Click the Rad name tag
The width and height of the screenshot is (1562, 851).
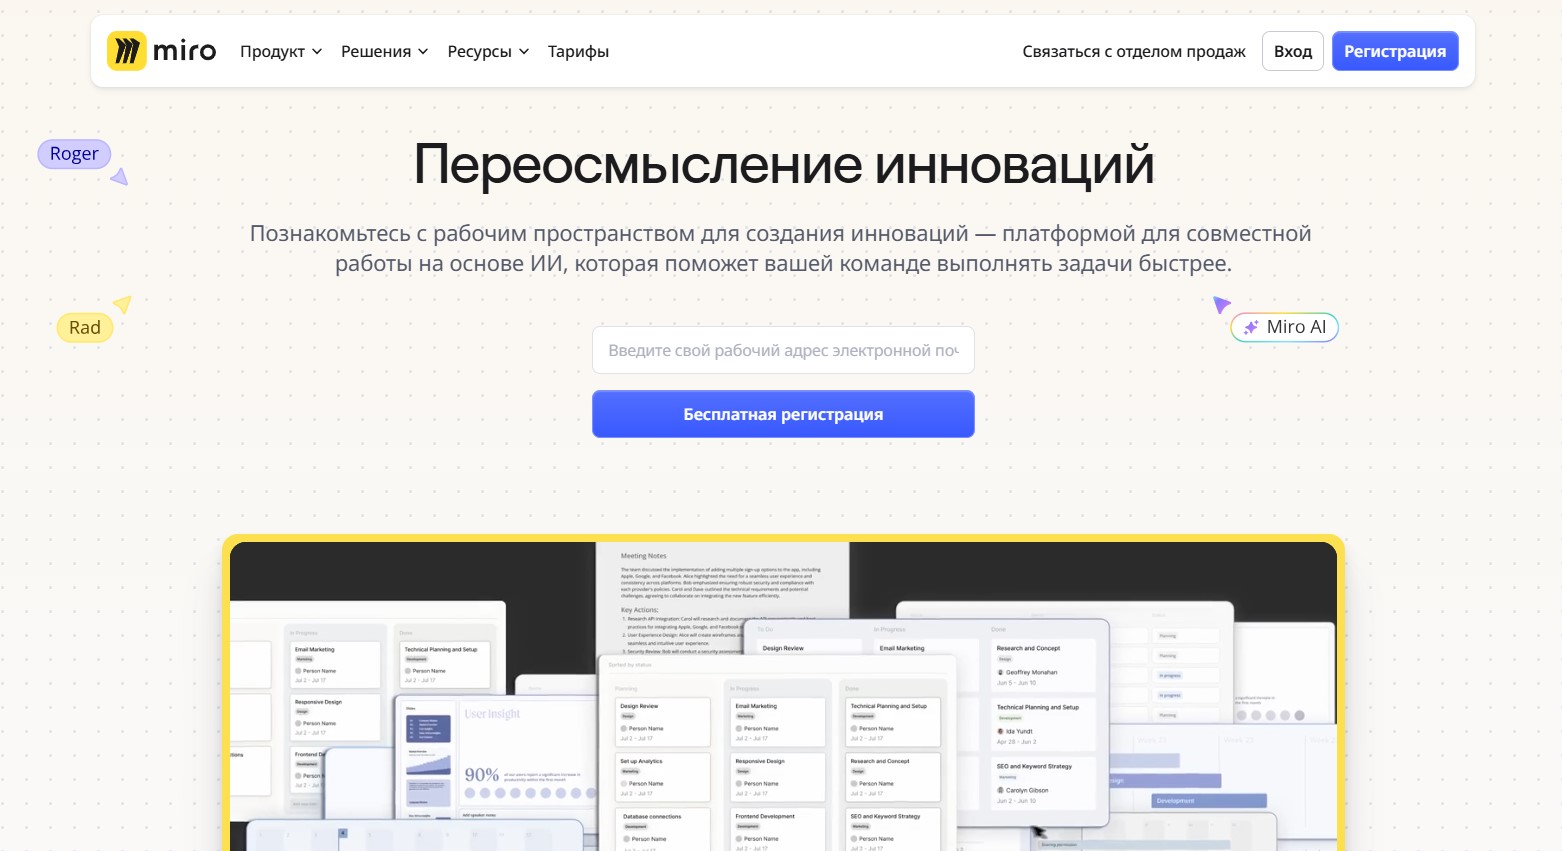pyautogui.click(x=85, y=328)
